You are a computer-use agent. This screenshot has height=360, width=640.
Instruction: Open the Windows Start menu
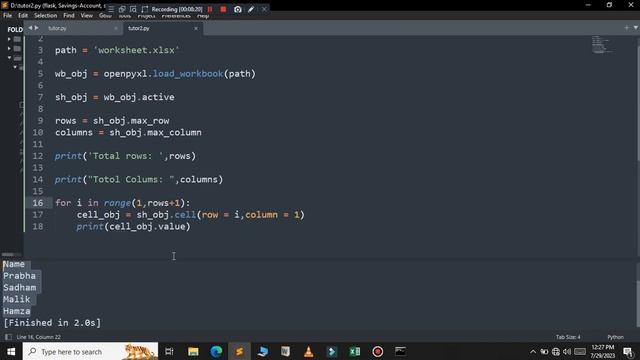(11, 351)
